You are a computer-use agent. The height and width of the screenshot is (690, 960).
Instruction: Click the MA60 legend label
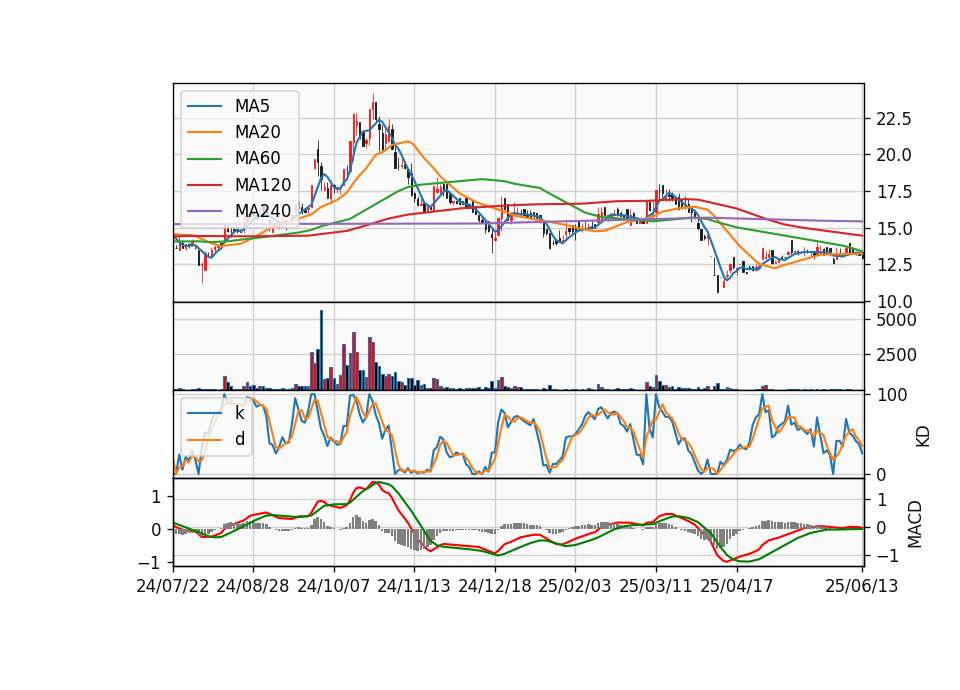(x=257, y=159)
